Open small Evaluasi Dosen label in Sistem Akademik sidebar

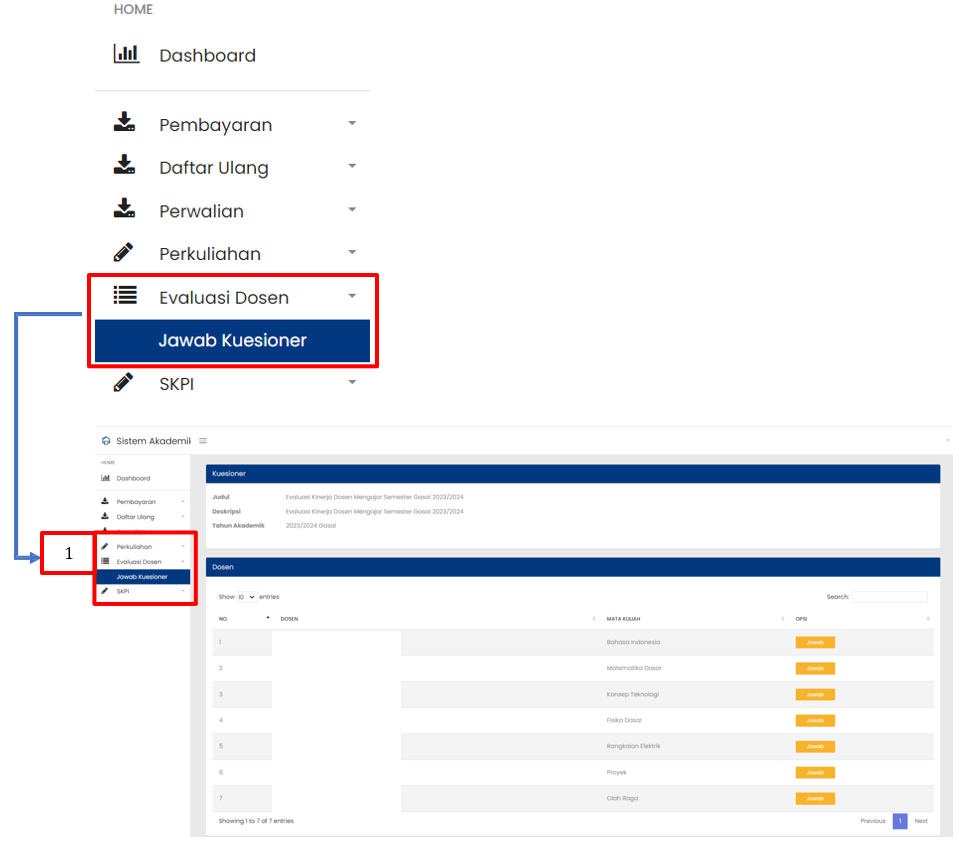tap(139, 562)
